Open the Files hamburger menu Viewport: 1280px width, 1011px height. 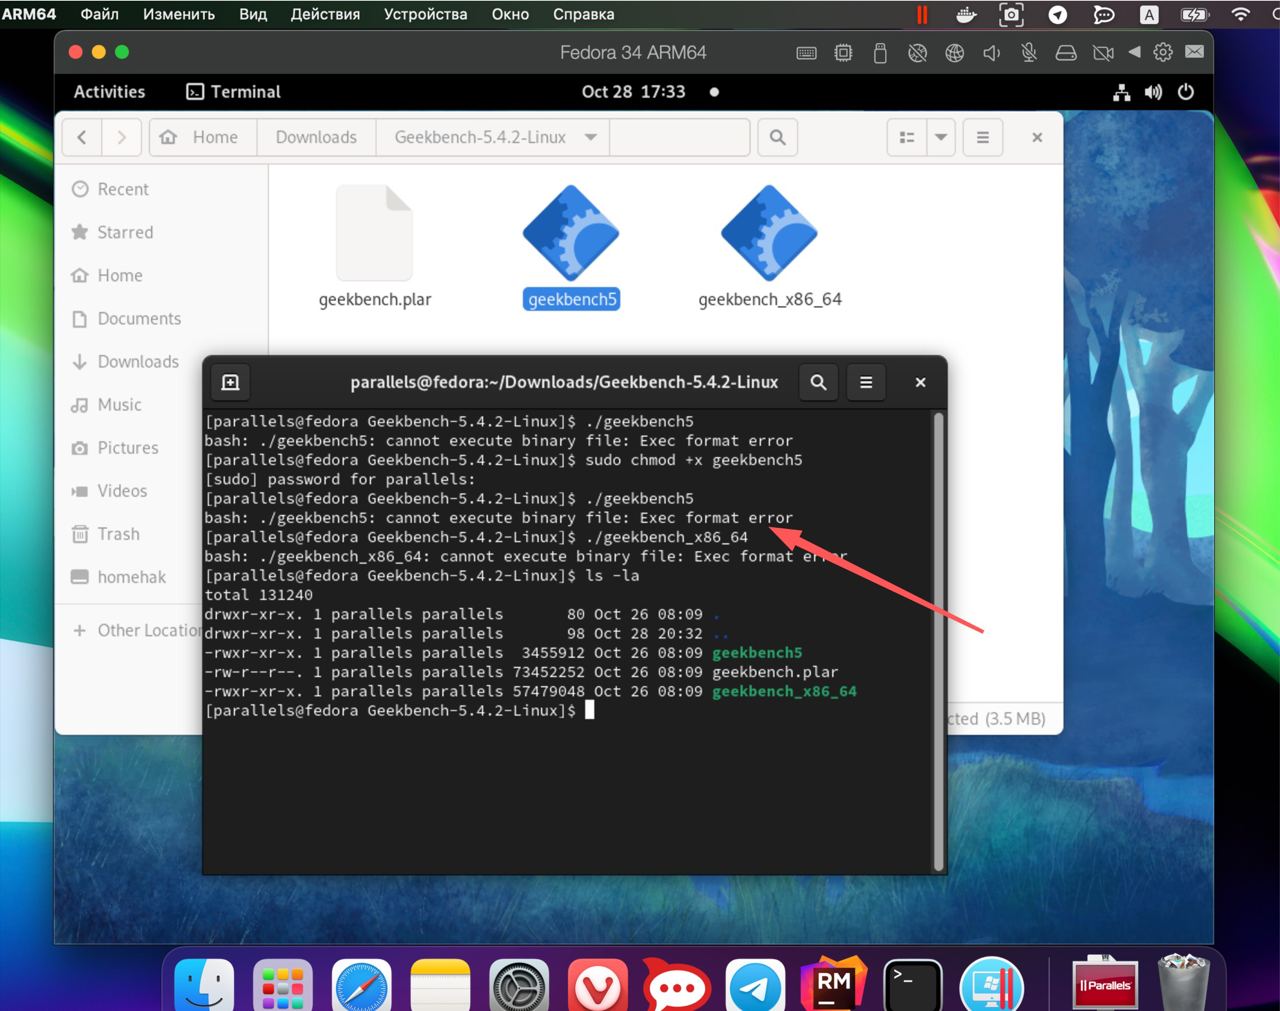pos(983,137)
